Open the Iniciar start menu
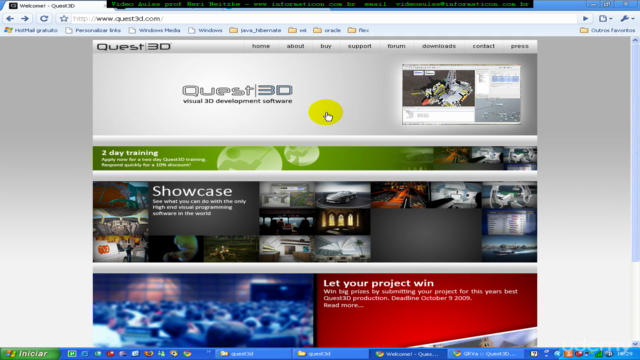This screenshot has height=360, width=640. (30, 353)
